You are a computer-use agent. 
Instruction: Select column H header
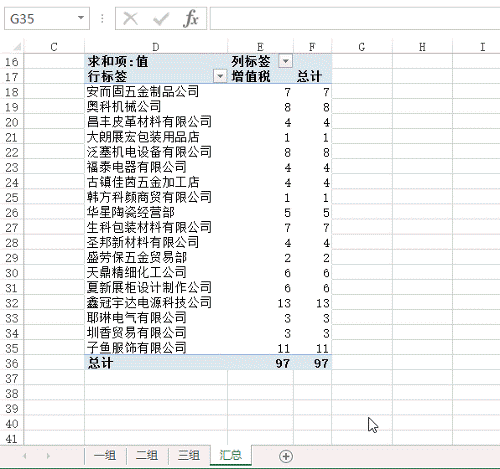pos(422,47)
